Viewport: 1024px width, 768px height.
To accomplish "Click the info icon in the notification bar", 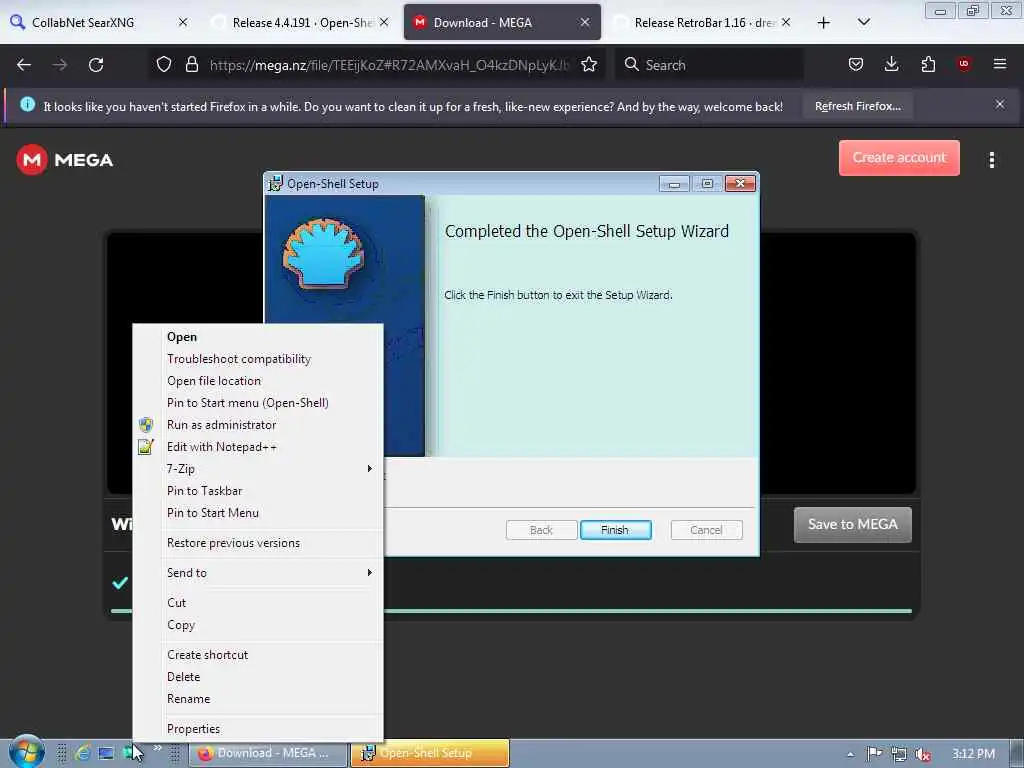I will pyautogui.click(x=27, y=104).
